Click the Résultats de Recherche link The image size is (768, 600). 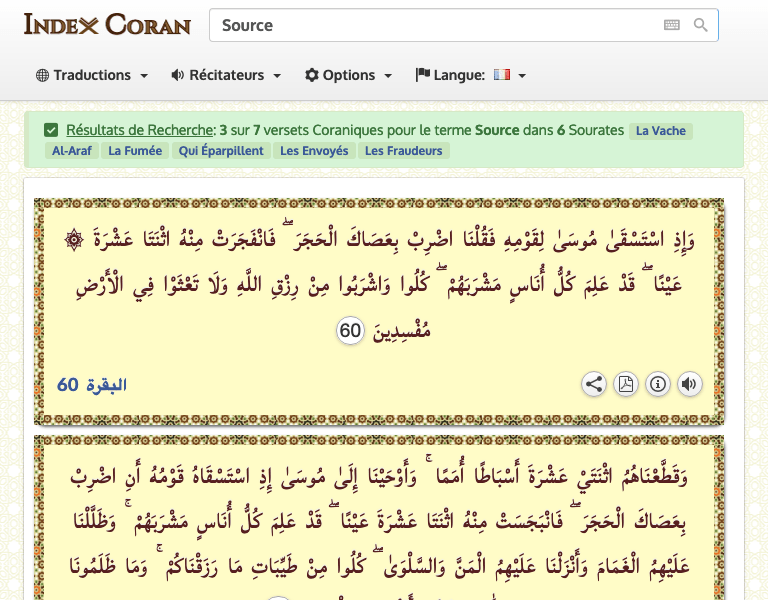click(x=139, y=130)
